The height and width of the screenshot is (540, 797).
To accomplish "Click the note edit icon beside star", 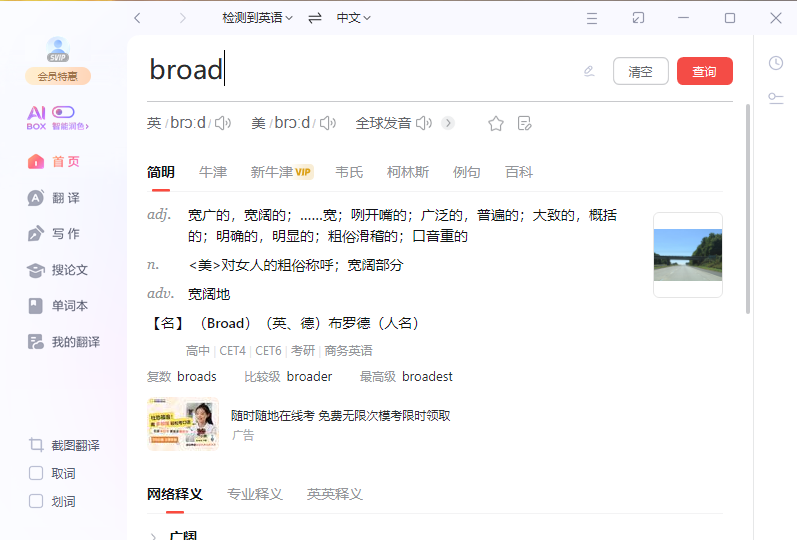I will click(x=525, y=124).
